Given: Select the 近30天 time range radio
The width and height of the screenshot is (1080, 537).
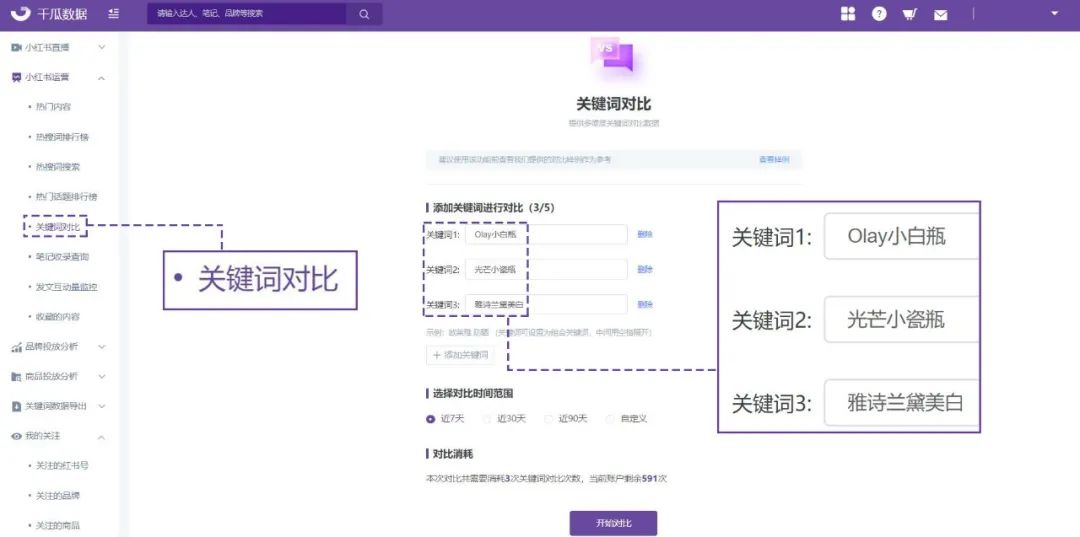Looking at the screenshot, I should 487,419.
